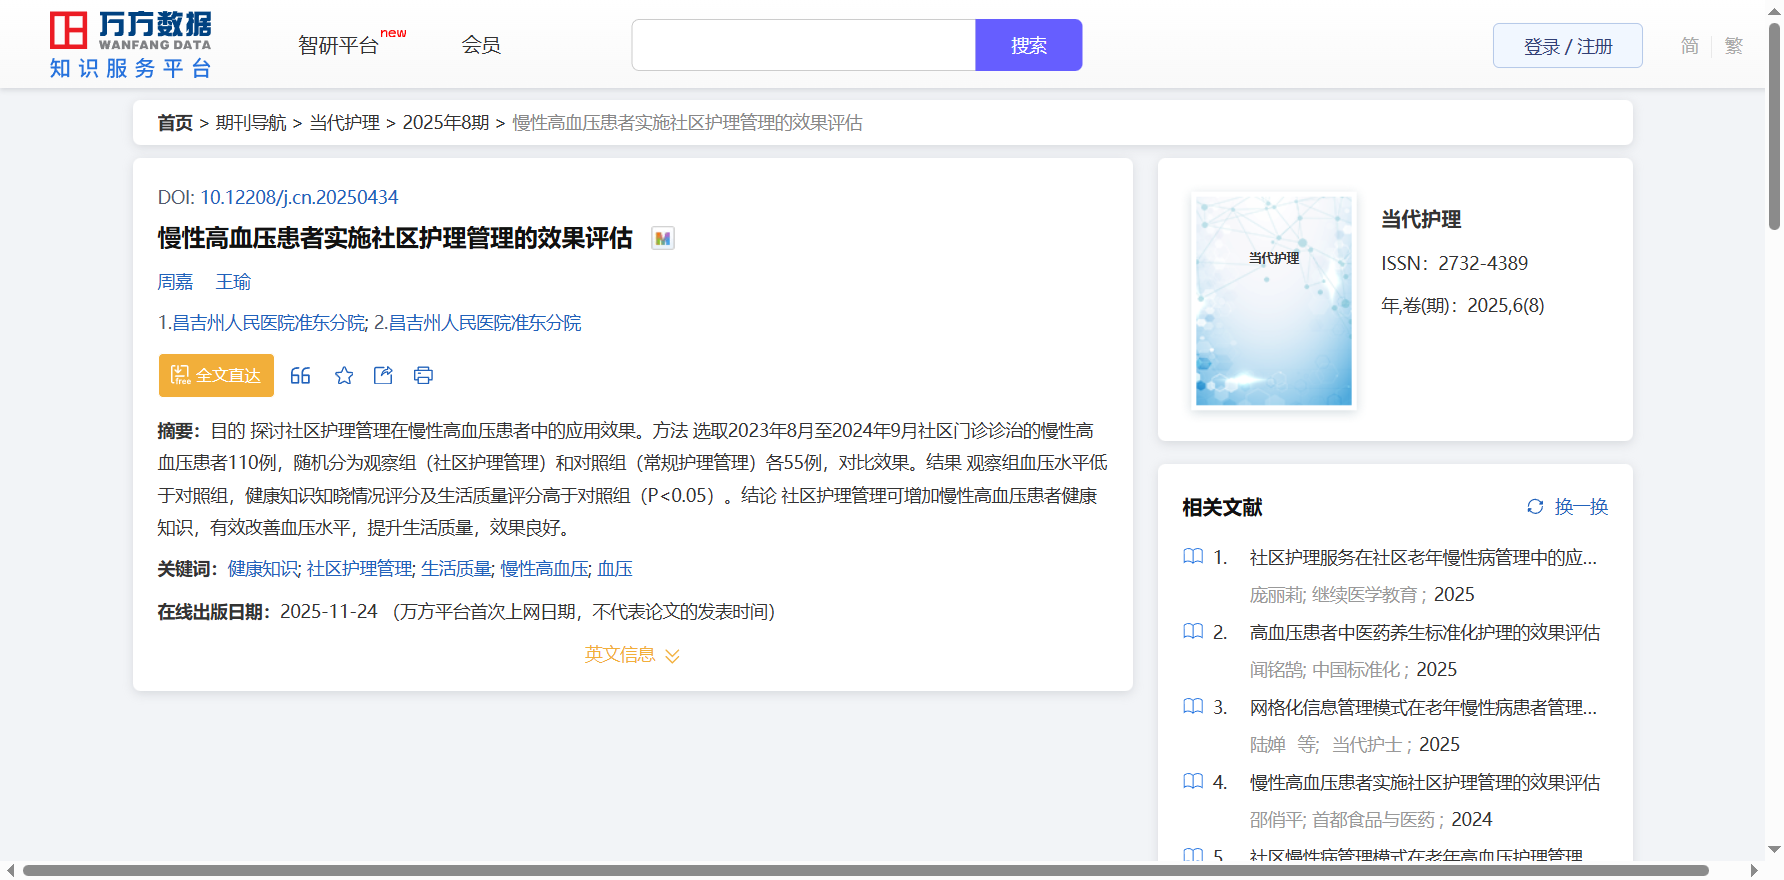Click the 登录 / 注册 button
Image resolution: width=1784 pixels, height=880 pixels.
[x=1567, y=46]
